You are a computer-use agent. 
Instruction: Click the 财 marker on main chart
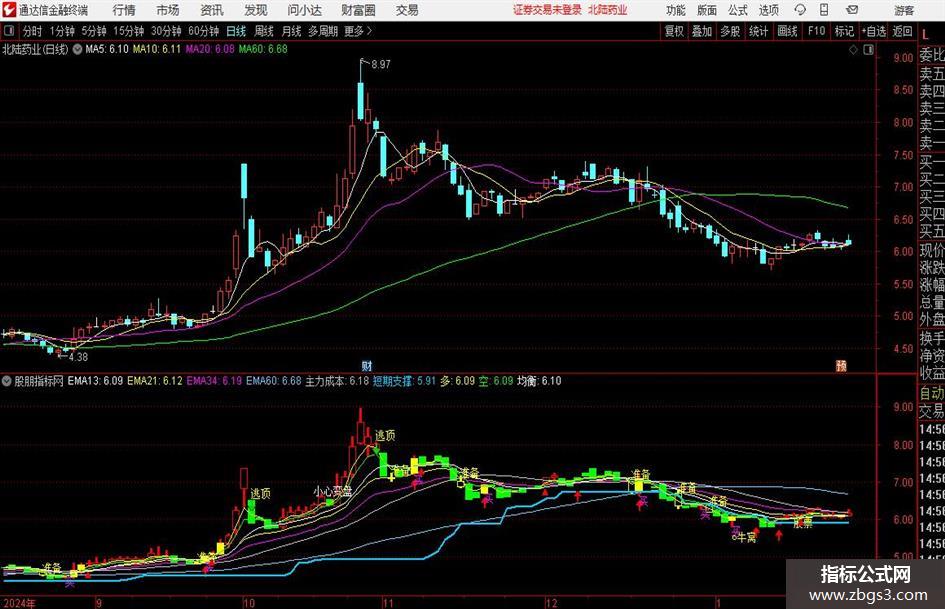[366, 365]
